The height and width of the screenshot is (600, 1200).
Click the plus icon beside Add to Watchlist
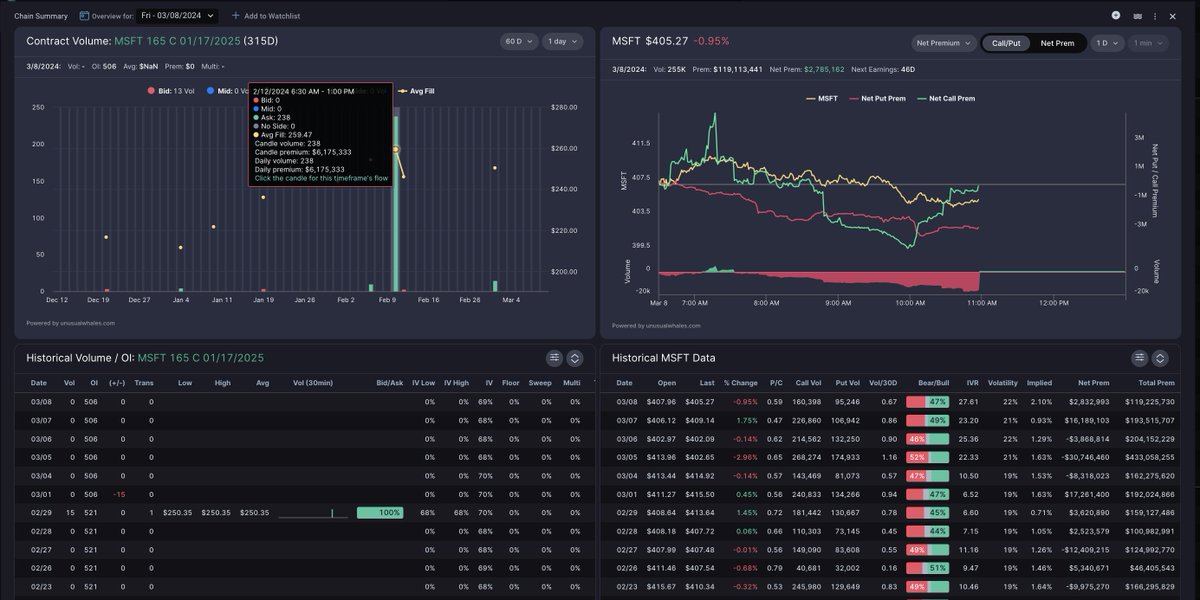coord(236,16)
